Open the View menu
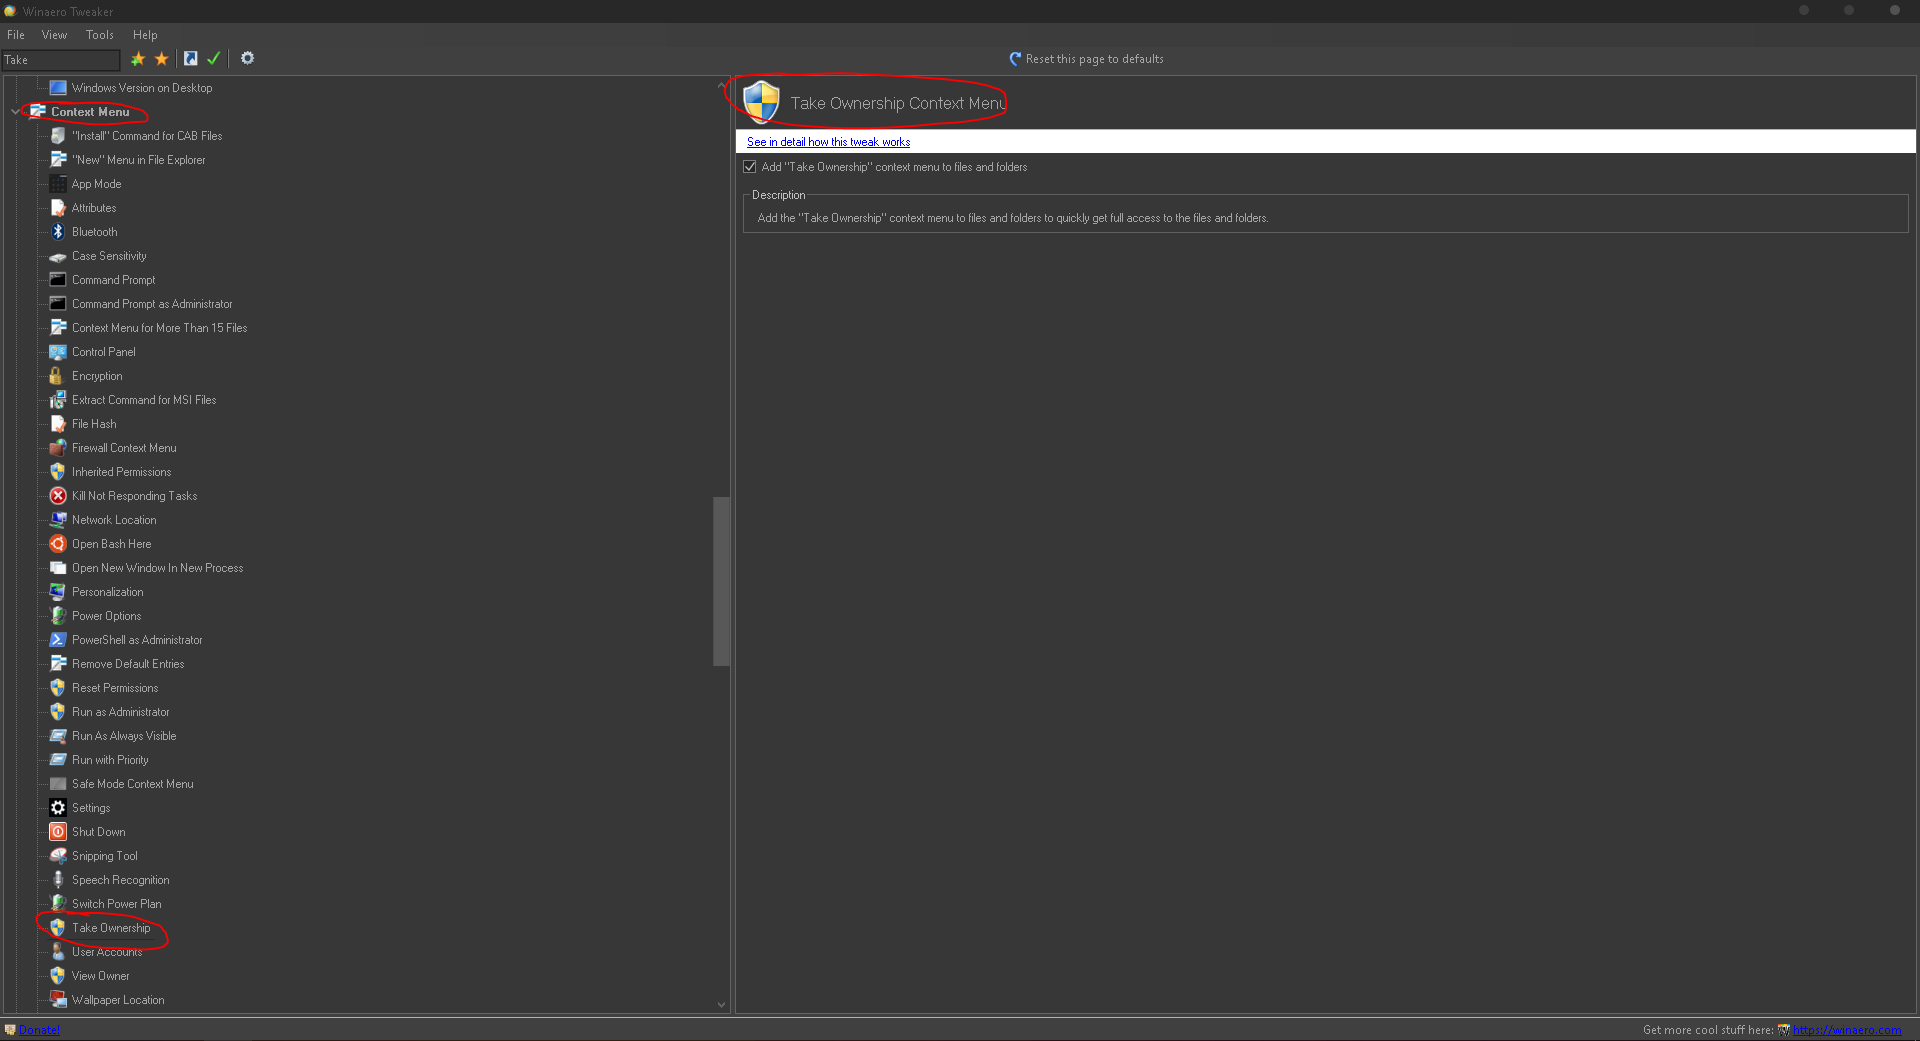The image size is (1920, 1041). (x=54, y=34)
